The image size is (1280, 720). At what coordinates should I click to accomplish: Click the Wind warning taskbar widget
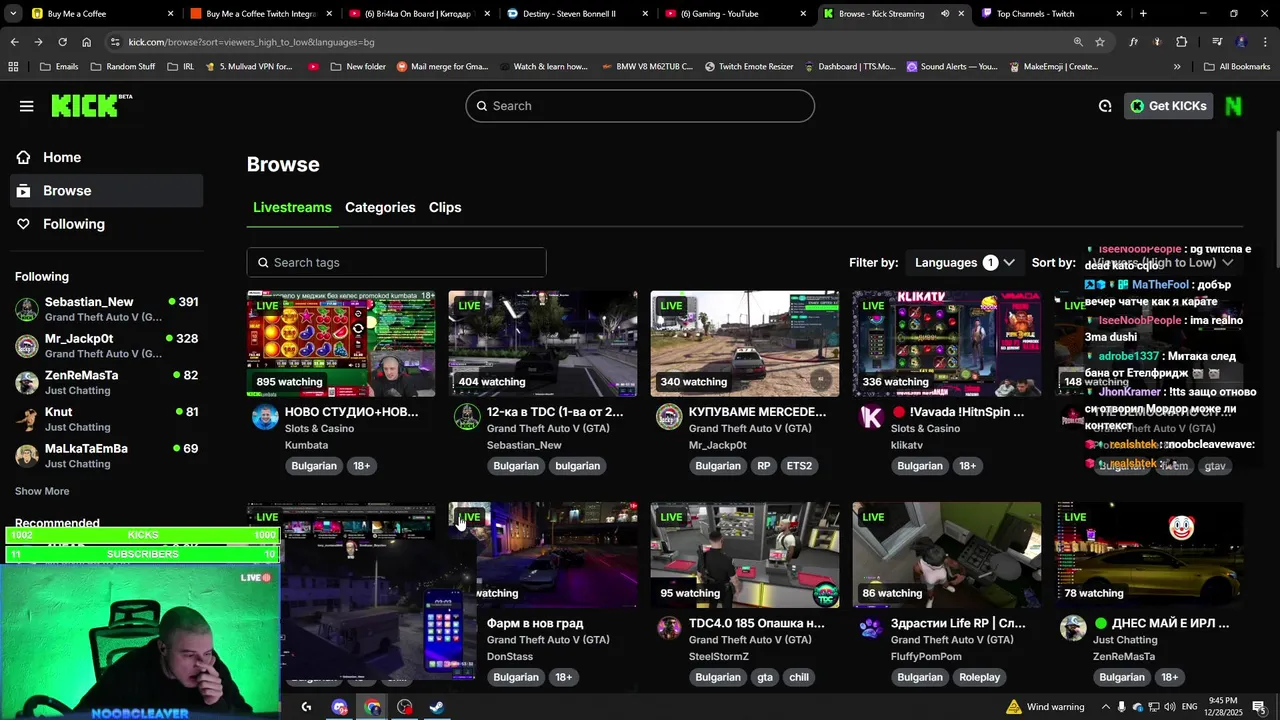[x=1046, y=707]
